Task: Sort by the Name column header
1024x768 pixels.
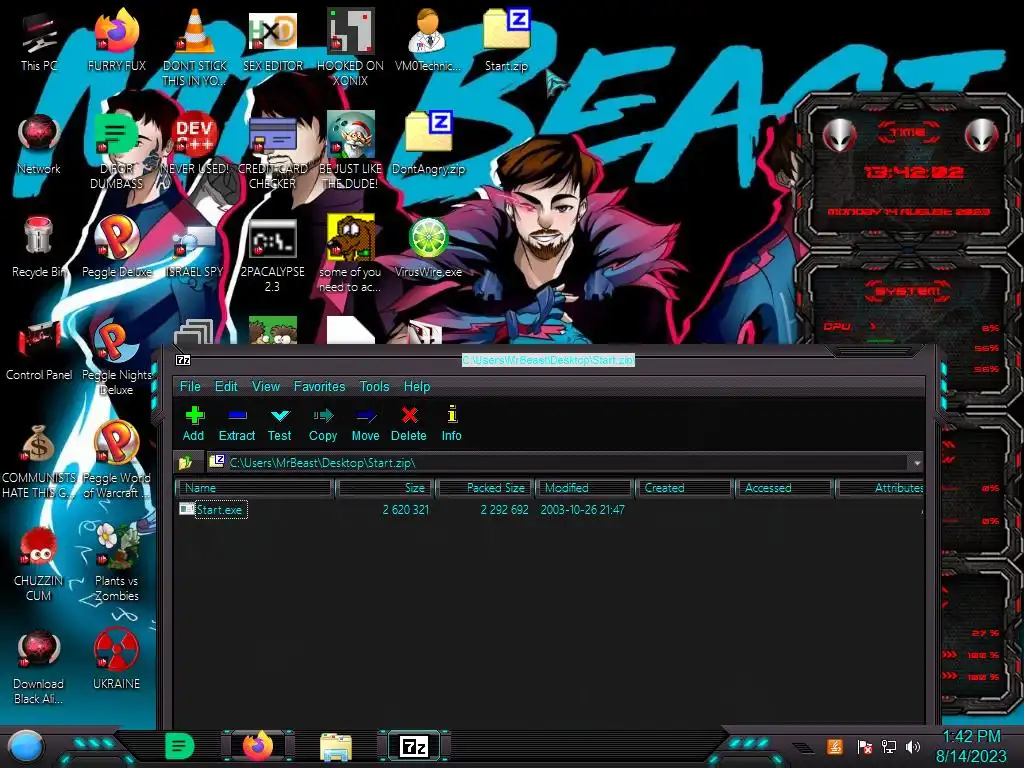Action: click(x=255, y=488)
